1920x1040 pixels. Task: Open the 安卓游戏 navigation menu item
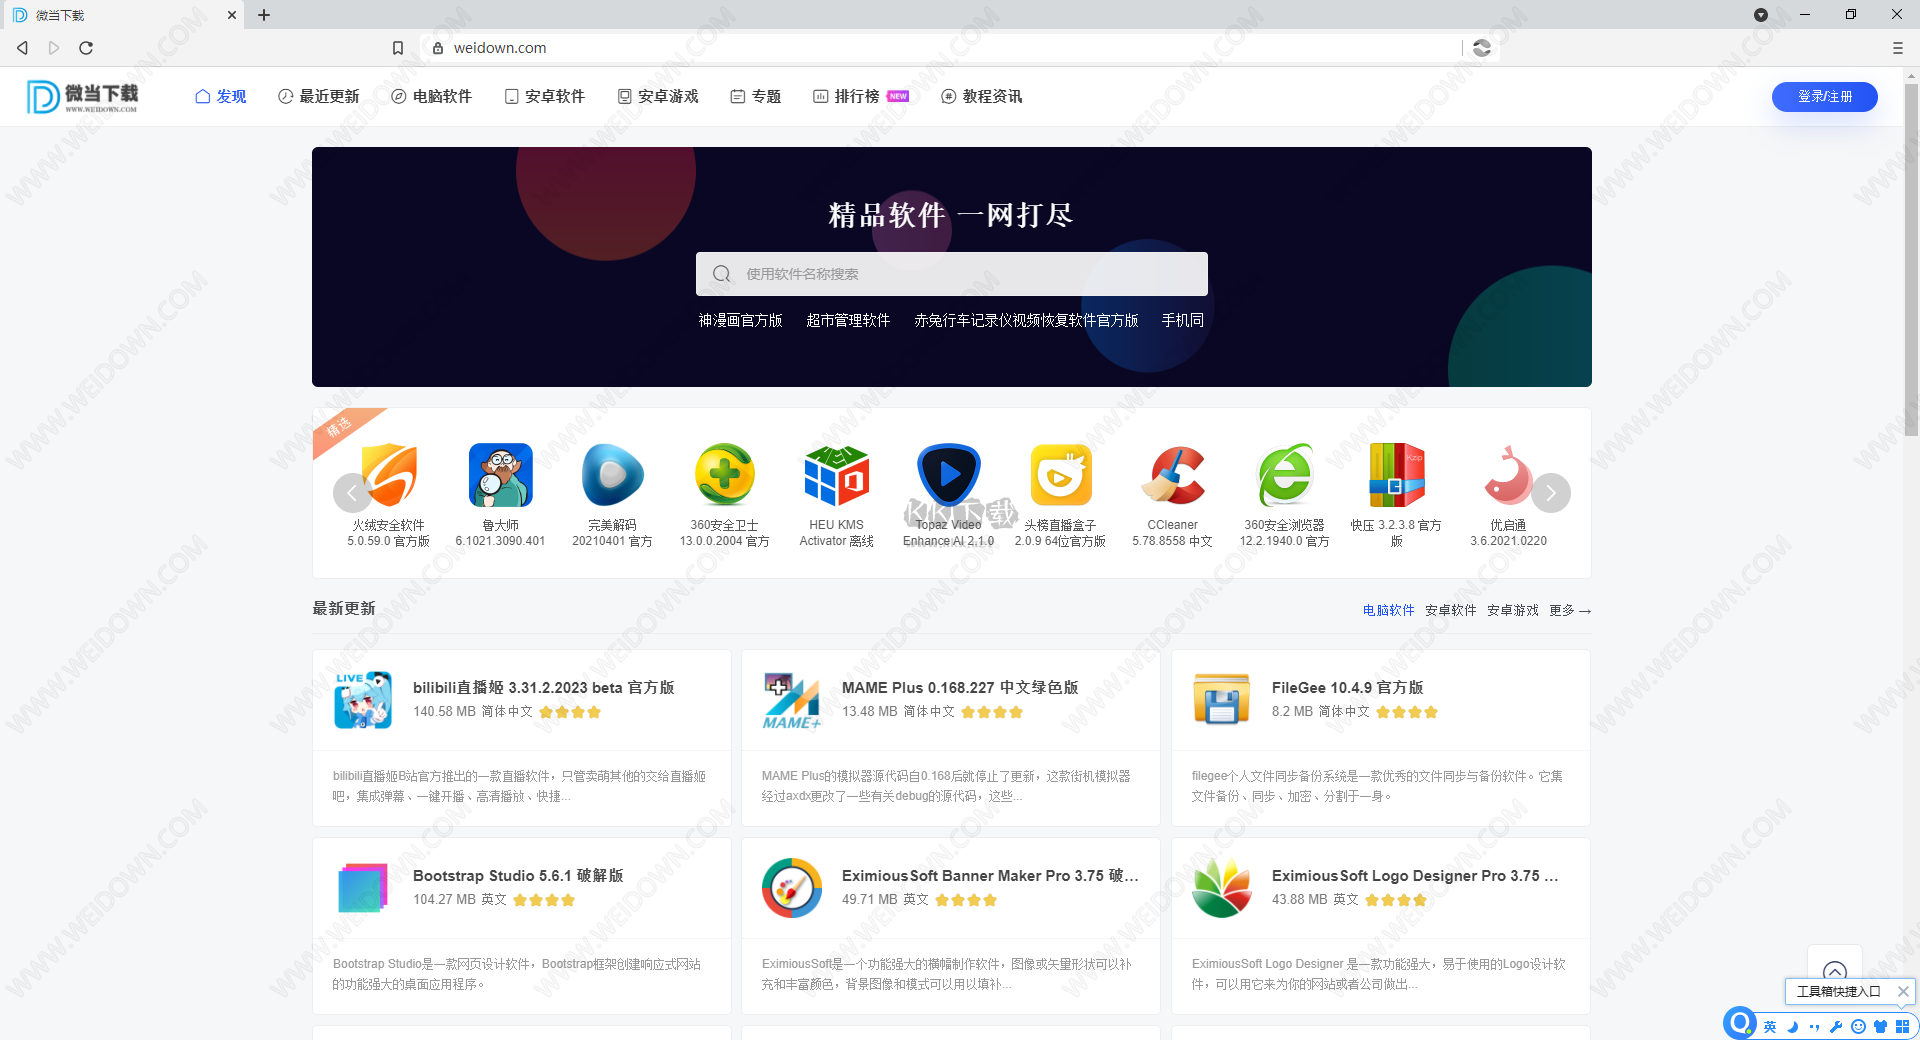(x=658, y=96)
